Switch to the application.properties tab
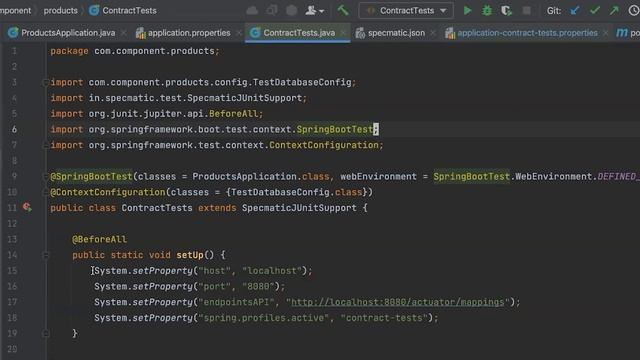 (x=189, y=33)
